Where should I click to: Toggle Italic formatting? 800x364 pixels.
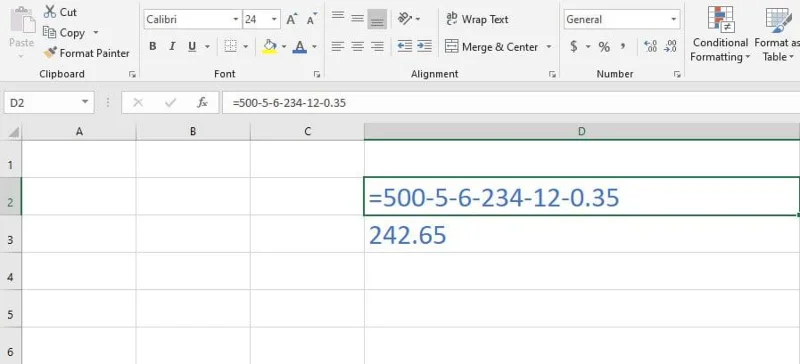click(x=172, y=47)
